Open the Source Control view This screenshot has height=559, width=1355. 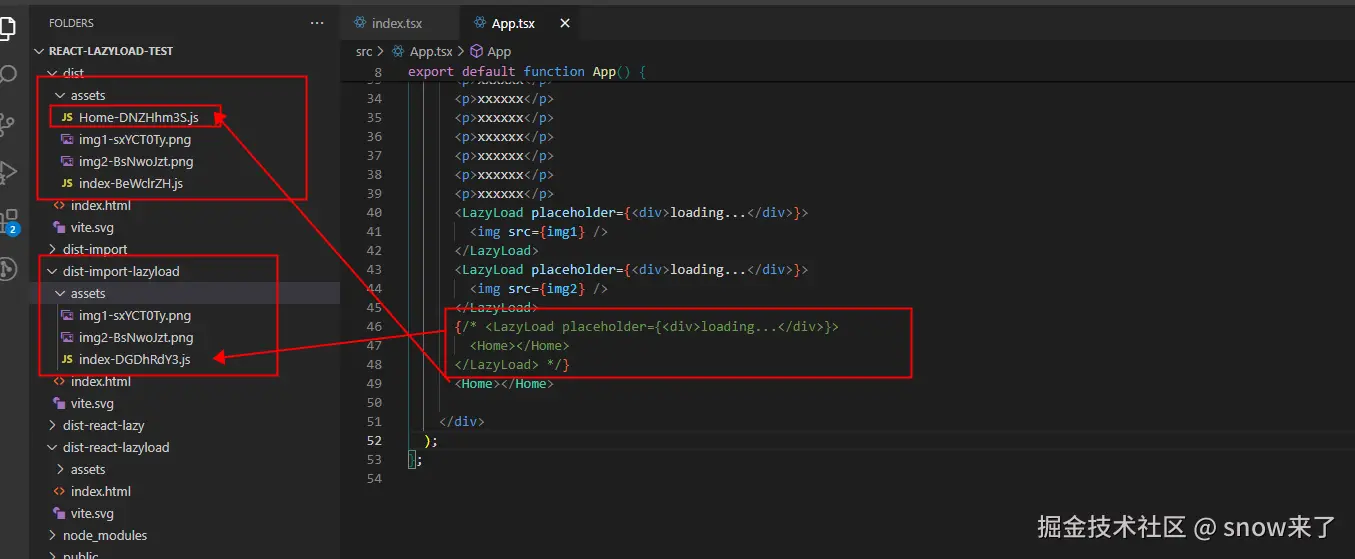(x=6, y=123)
